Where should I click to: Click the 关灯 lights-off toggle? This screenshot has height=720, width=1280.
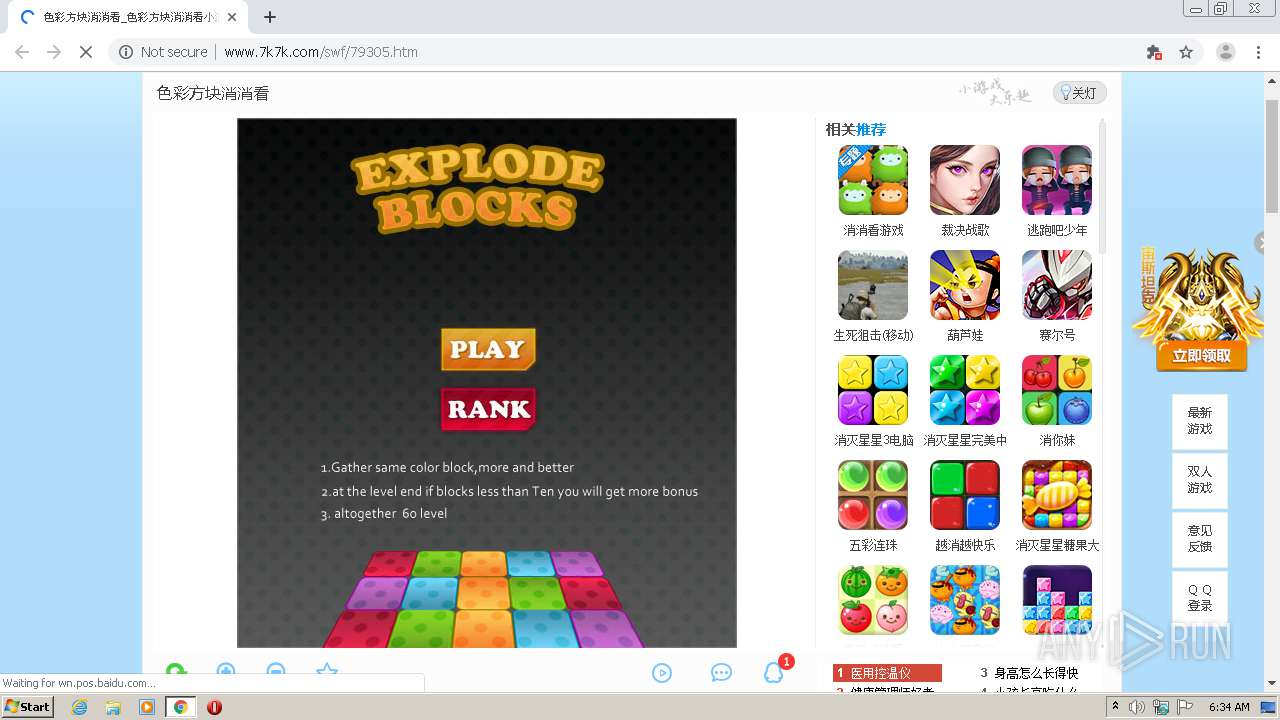click(x=1079, y=93)
